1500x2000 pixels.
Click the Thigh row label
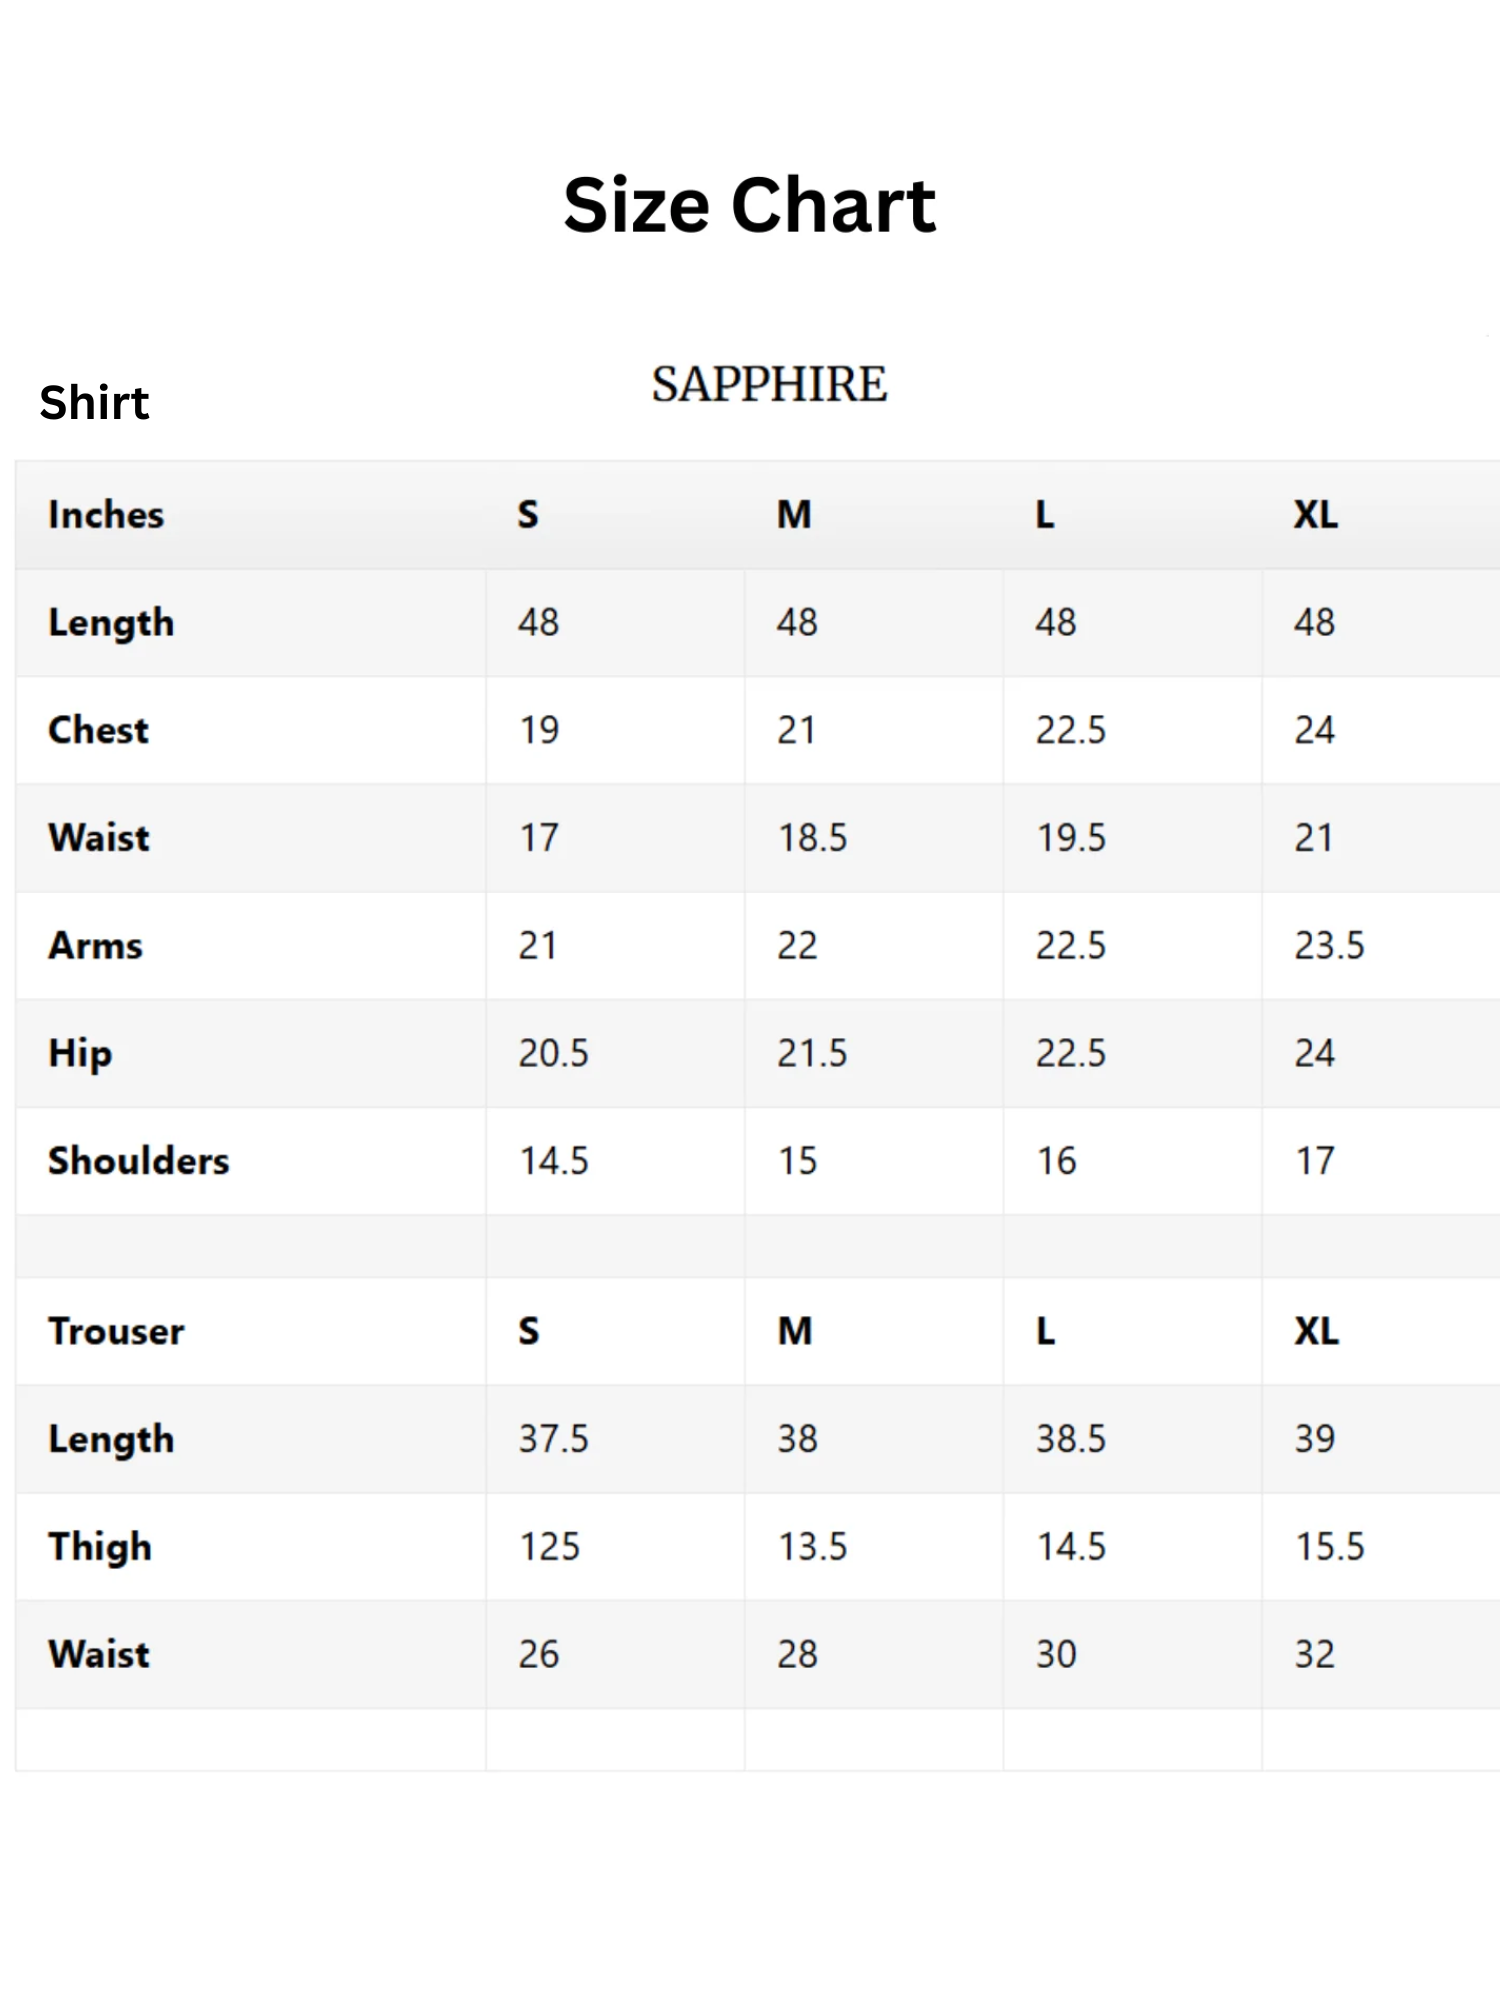100,1547
